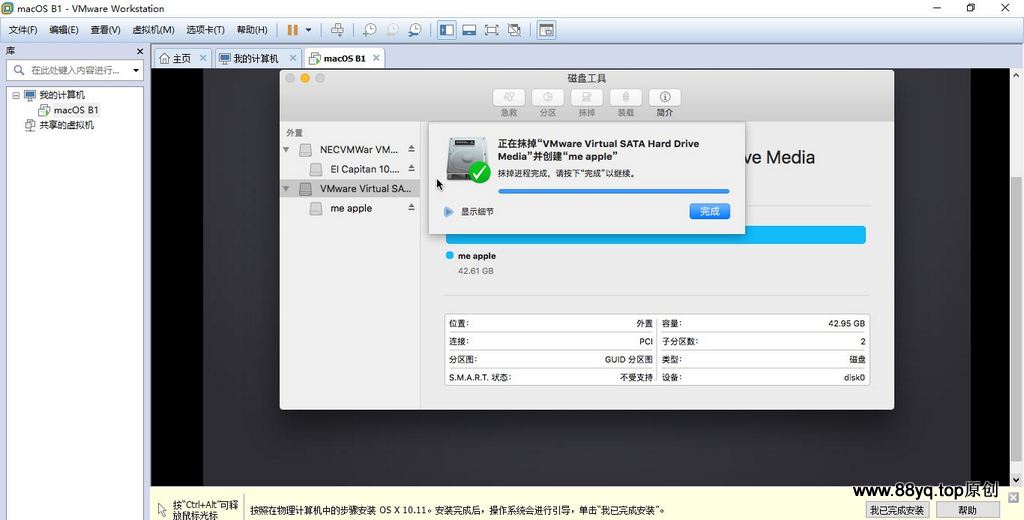Click the 完成 button
Image resolution: width=1024 pixels, height=520 pixels.
point(709,211)
